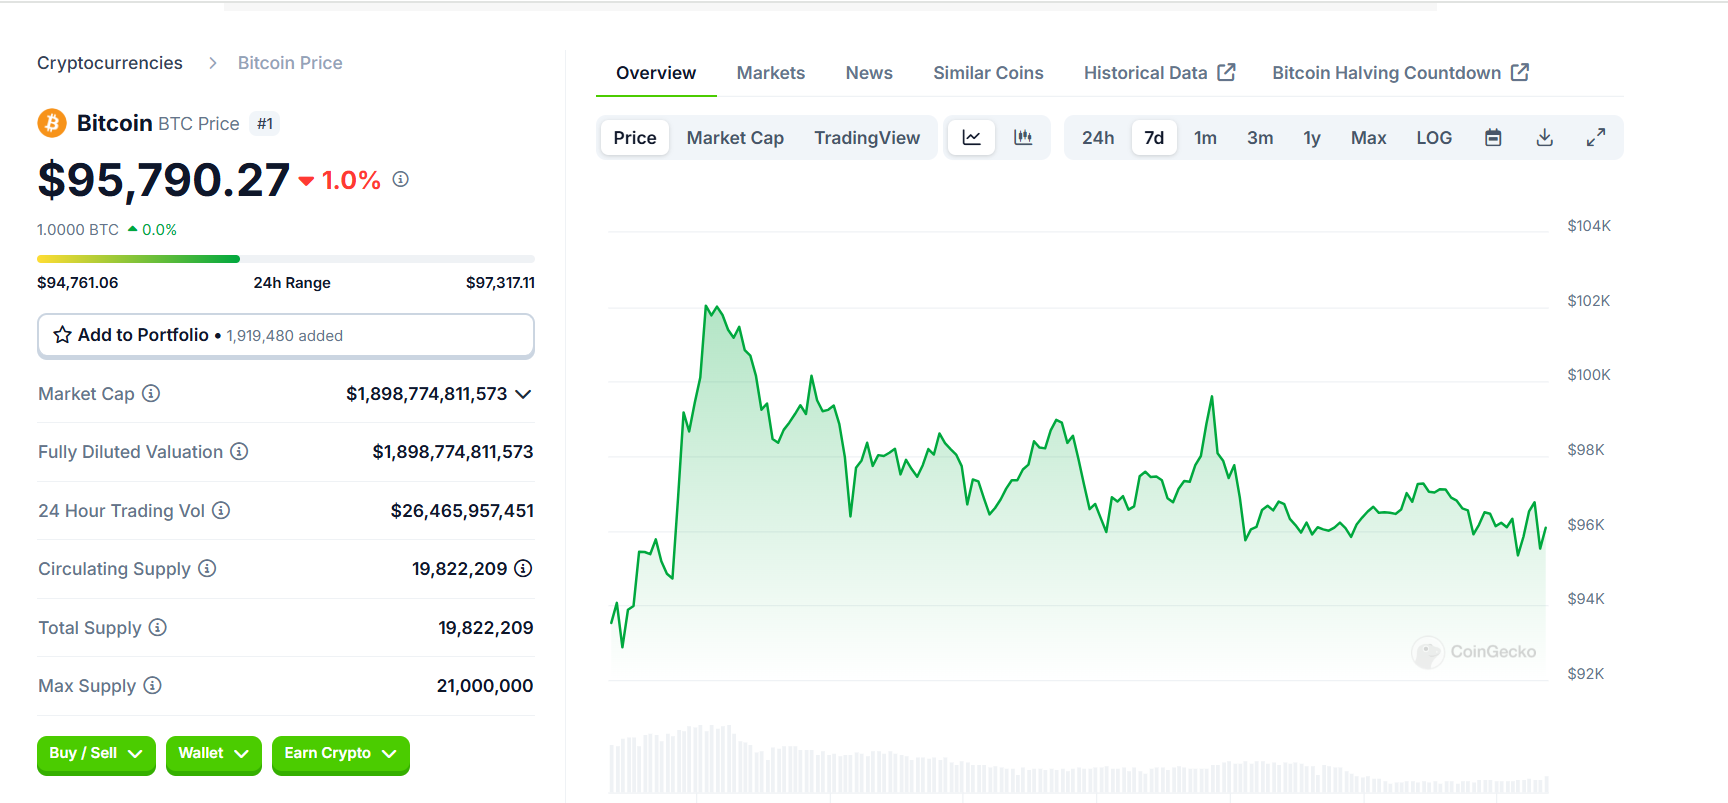Select Market Cap chart mode
Viewport: 1728px width, 803px height.
(735, 138)
